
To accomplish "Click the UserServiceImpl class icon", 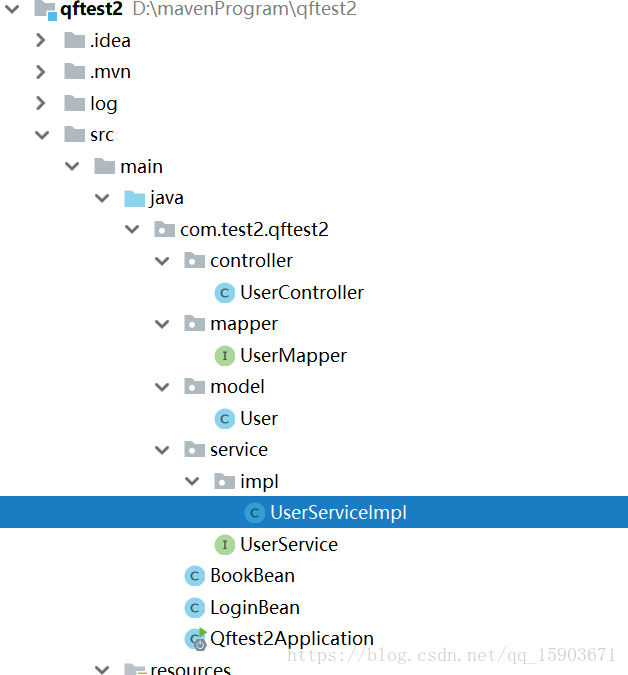I will tap(255, 513).
